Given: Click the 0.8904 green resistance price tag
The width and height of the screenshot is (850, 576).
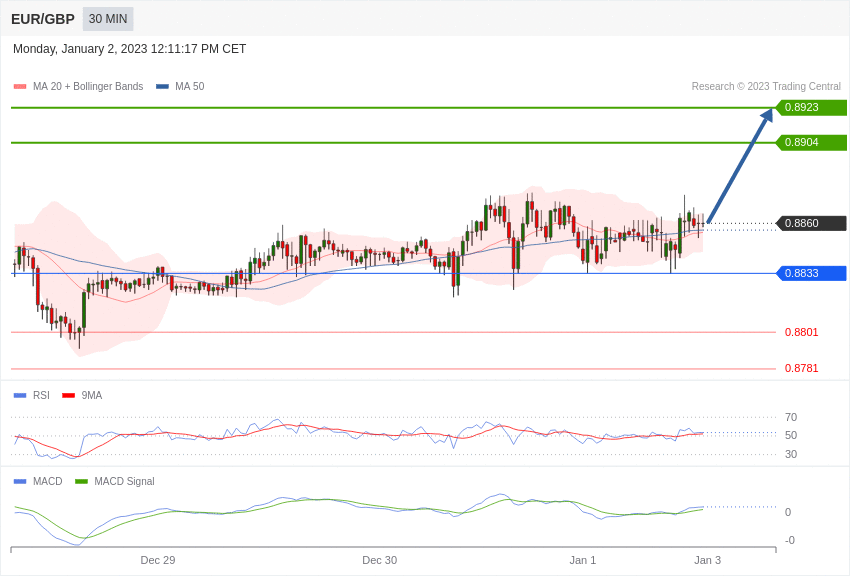Looking at the screenshot, I should point(811,143).
